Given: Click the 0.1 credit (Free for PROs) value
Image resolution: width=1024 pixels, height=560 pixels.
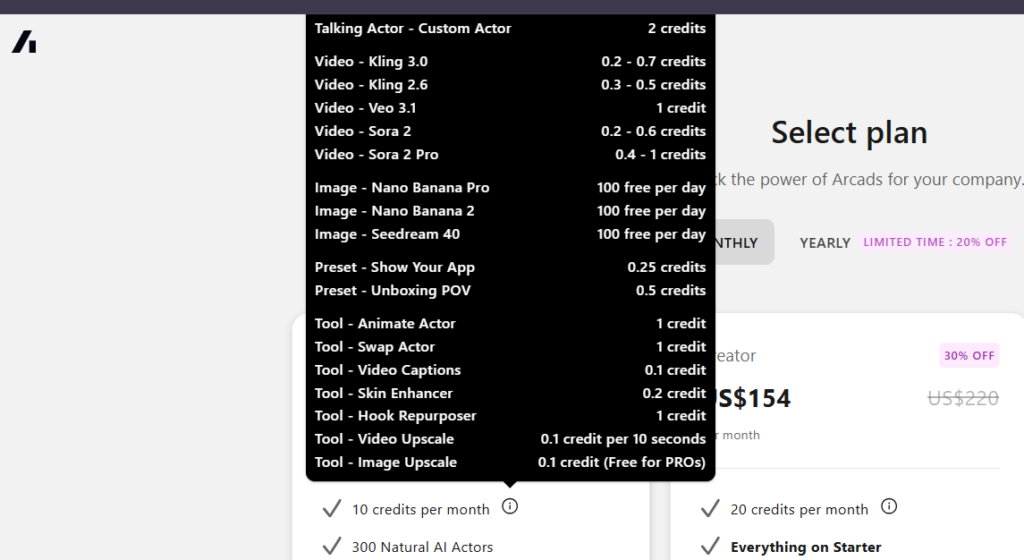Looking at the screenshot, I should 622,463.
